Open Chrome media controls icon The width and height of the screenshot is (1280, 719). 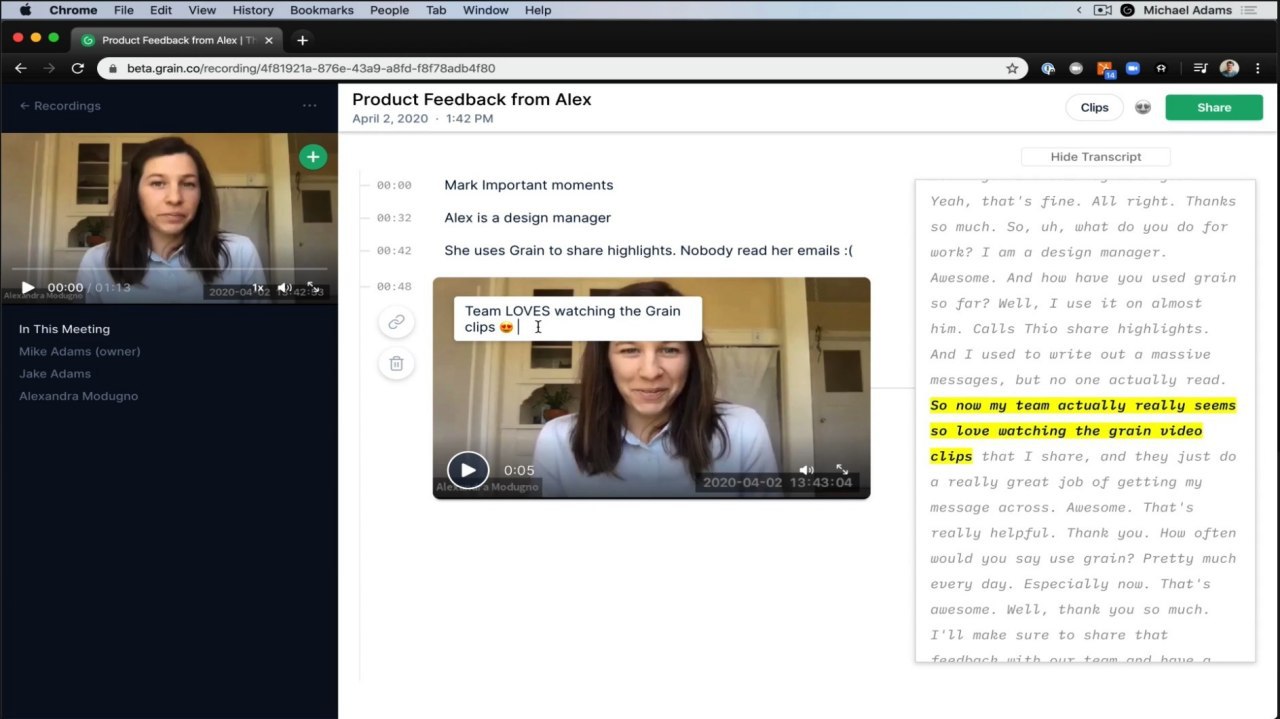(1200, 69)
